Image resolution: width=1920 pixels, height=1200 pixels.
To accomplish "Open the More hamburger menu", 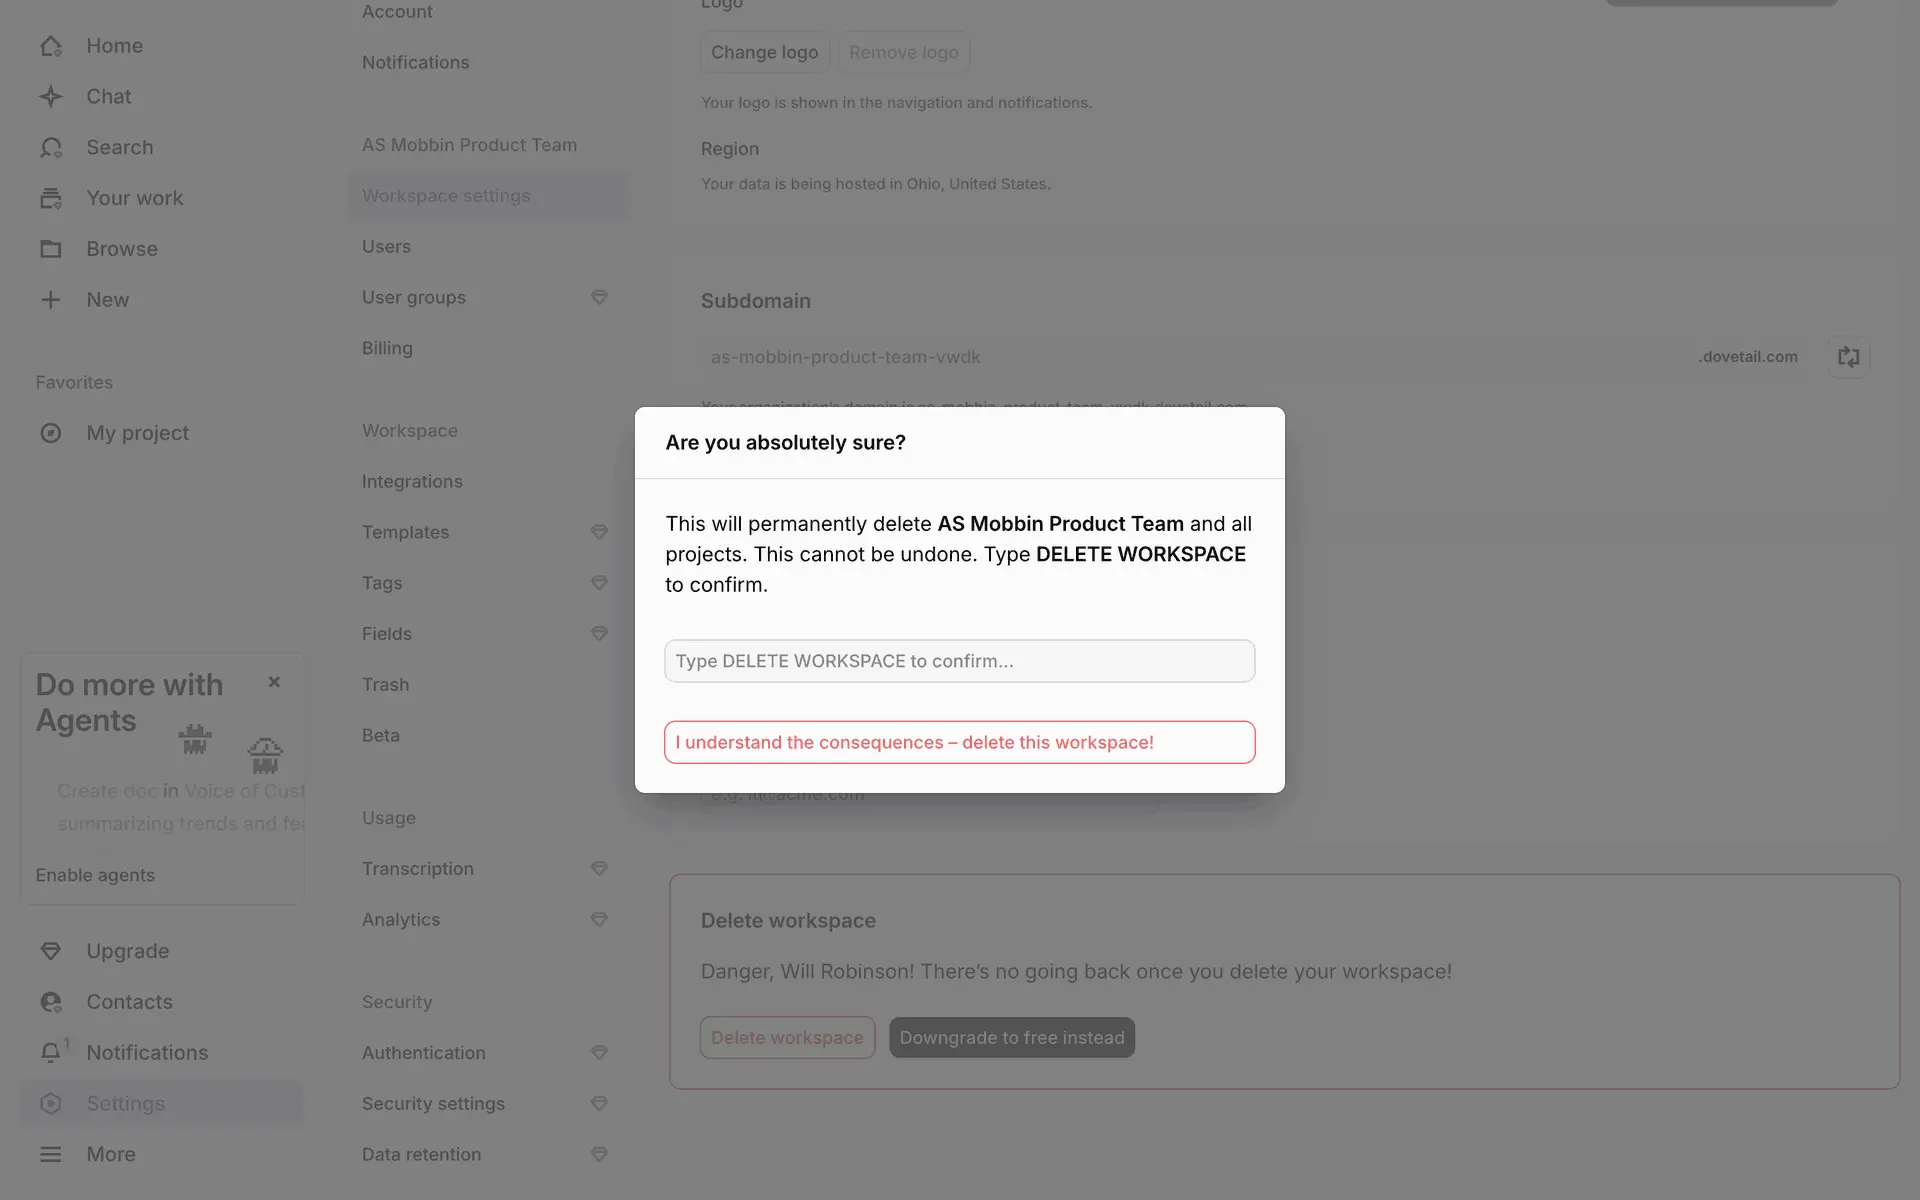I will [51, 1154].
